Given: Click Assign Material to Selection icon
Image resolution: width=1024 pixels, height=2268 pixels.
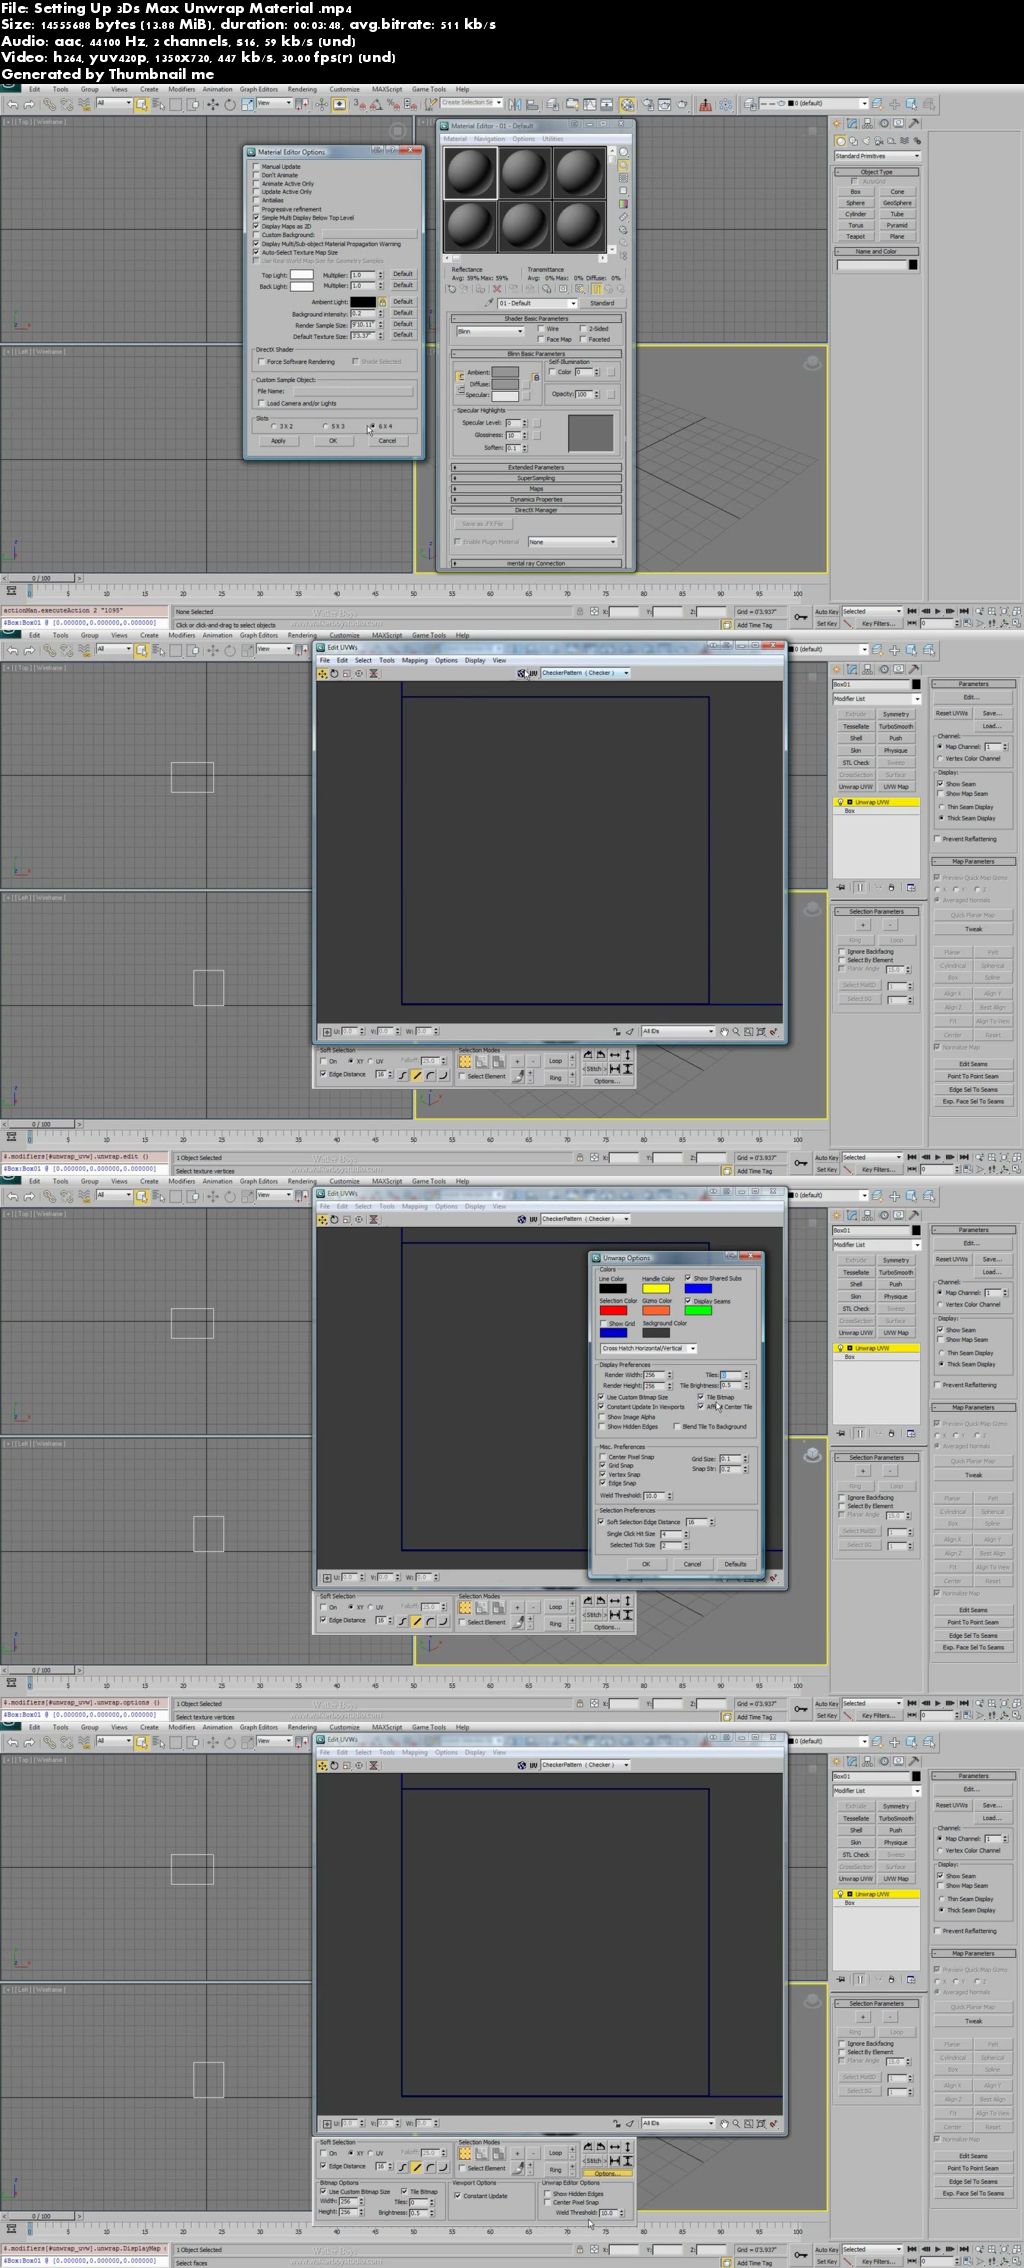Looking at the screenshot, I should pyautogui.click(x=480, y=289).
